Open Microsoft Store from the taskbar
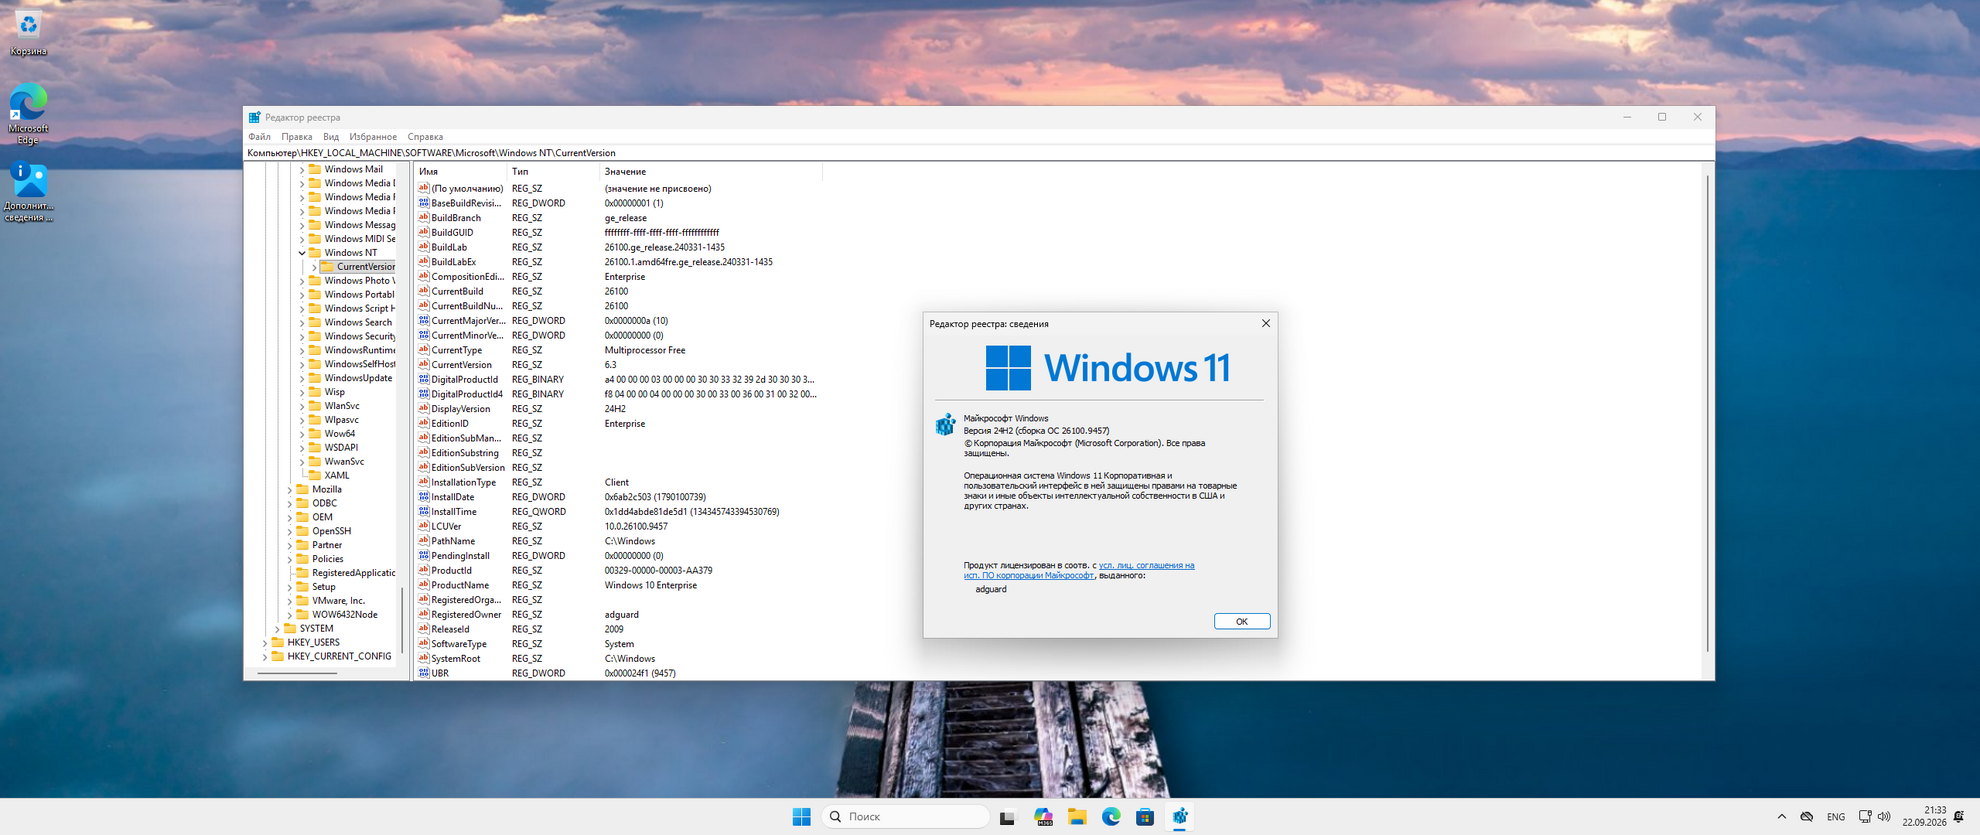1980x835 pixels. [x=1145, y=817]
